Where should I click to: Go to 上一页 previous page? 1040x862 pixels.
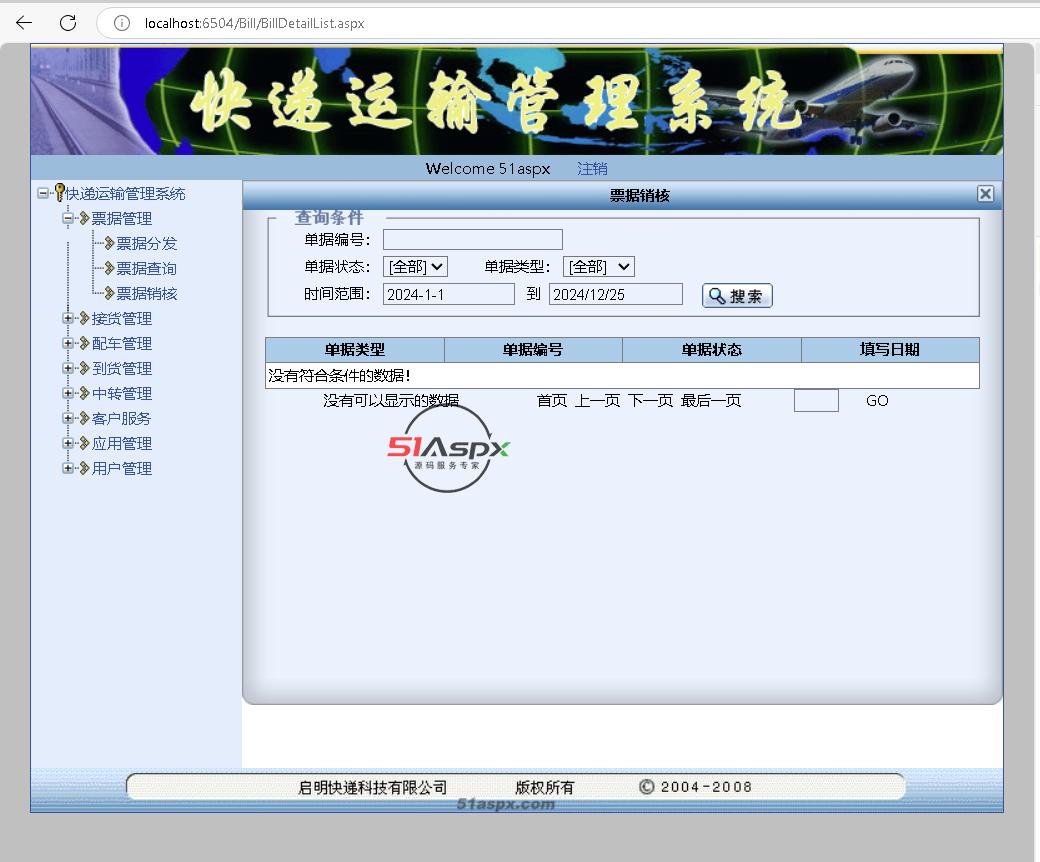coord(597,400)
